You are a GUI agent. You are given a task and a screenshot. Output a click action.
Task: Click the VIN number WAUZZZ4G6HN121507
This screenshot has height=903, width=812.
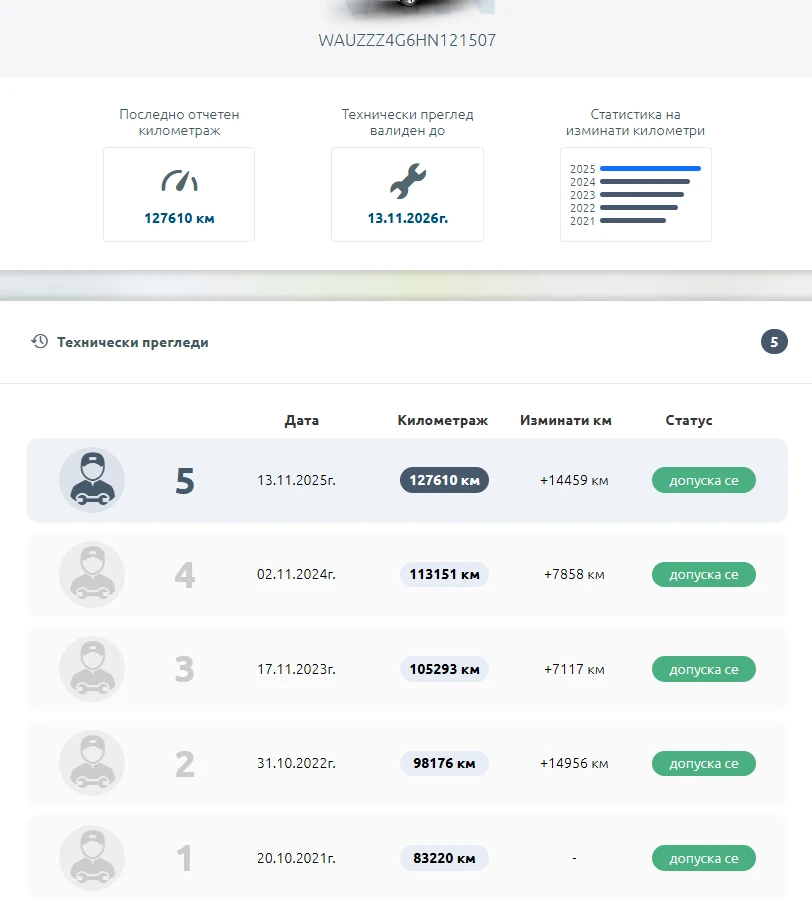[x=407, y=41]
